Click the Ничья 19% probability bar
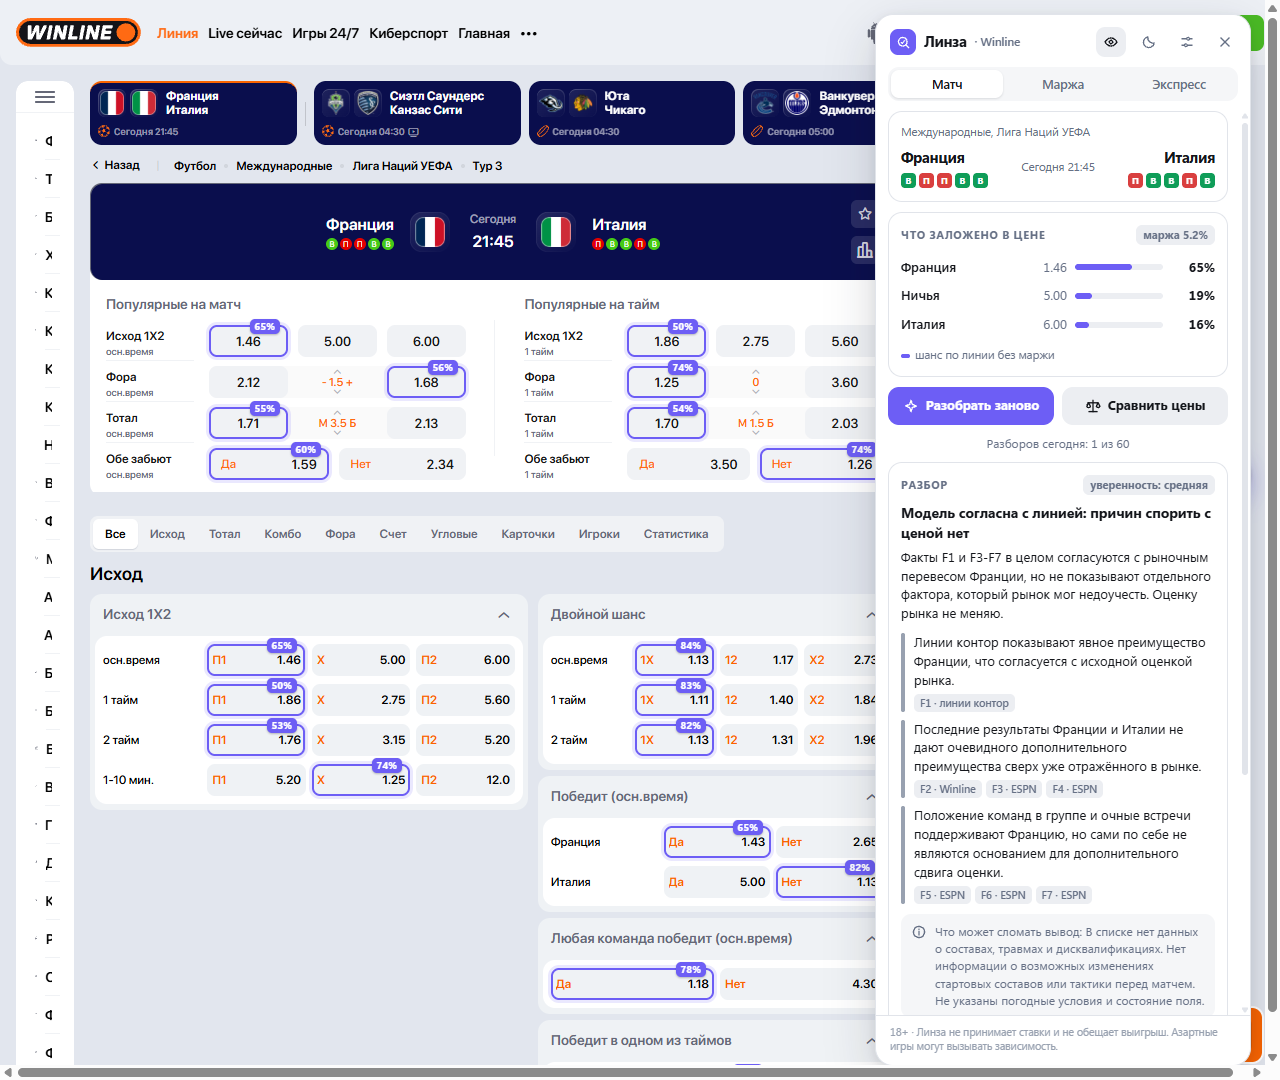Image resolution: width=1280 pixels, height=1080 pixels. 1119,296
